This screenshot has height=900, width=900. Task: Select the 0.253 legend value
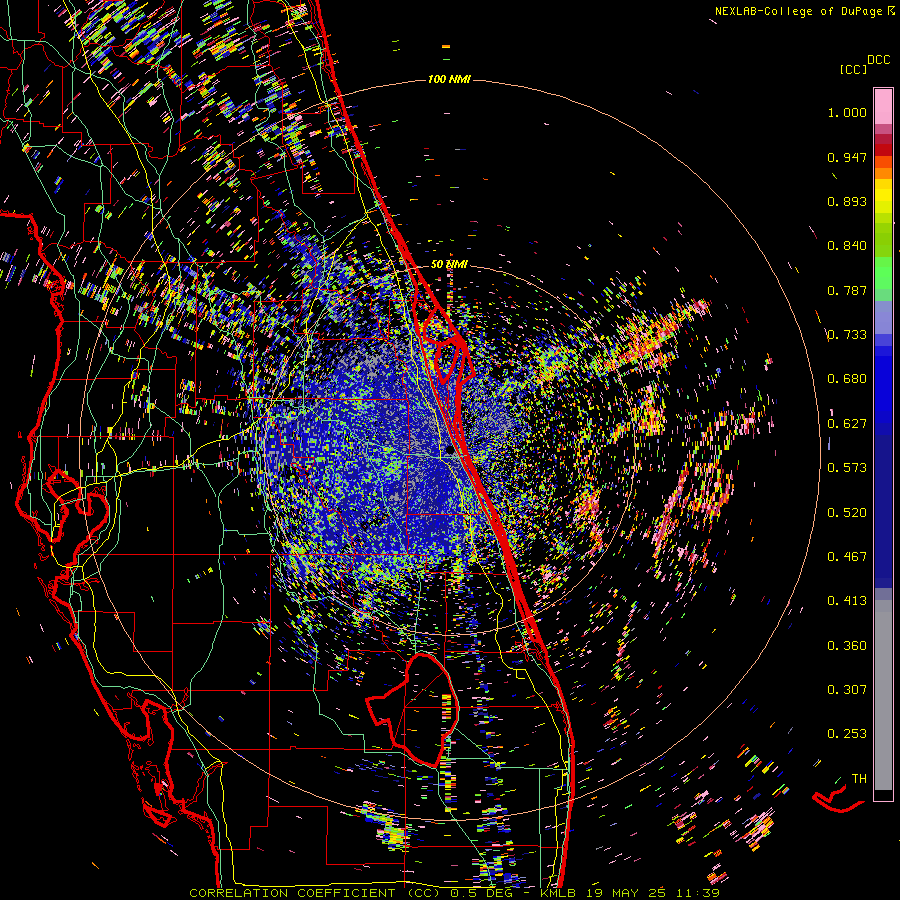point(847,734)
